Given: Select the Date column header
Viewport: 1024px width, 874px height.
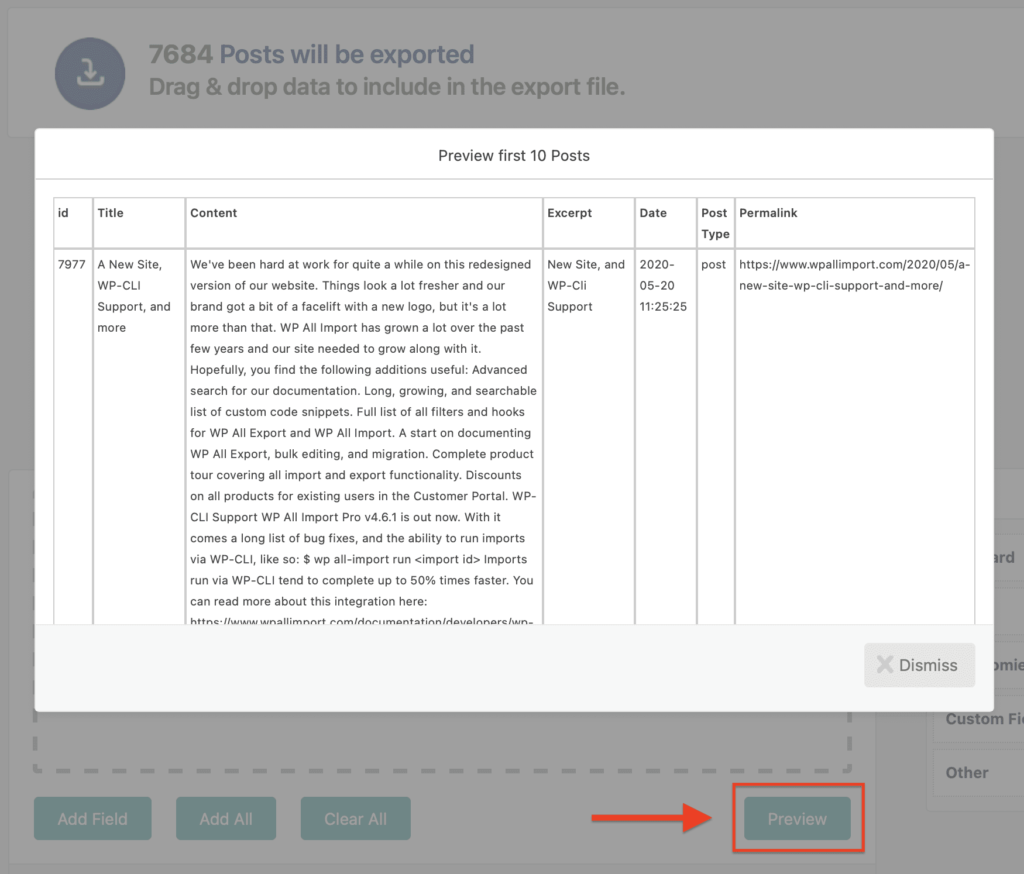Looking at the screenshot, I should (653, 212).
